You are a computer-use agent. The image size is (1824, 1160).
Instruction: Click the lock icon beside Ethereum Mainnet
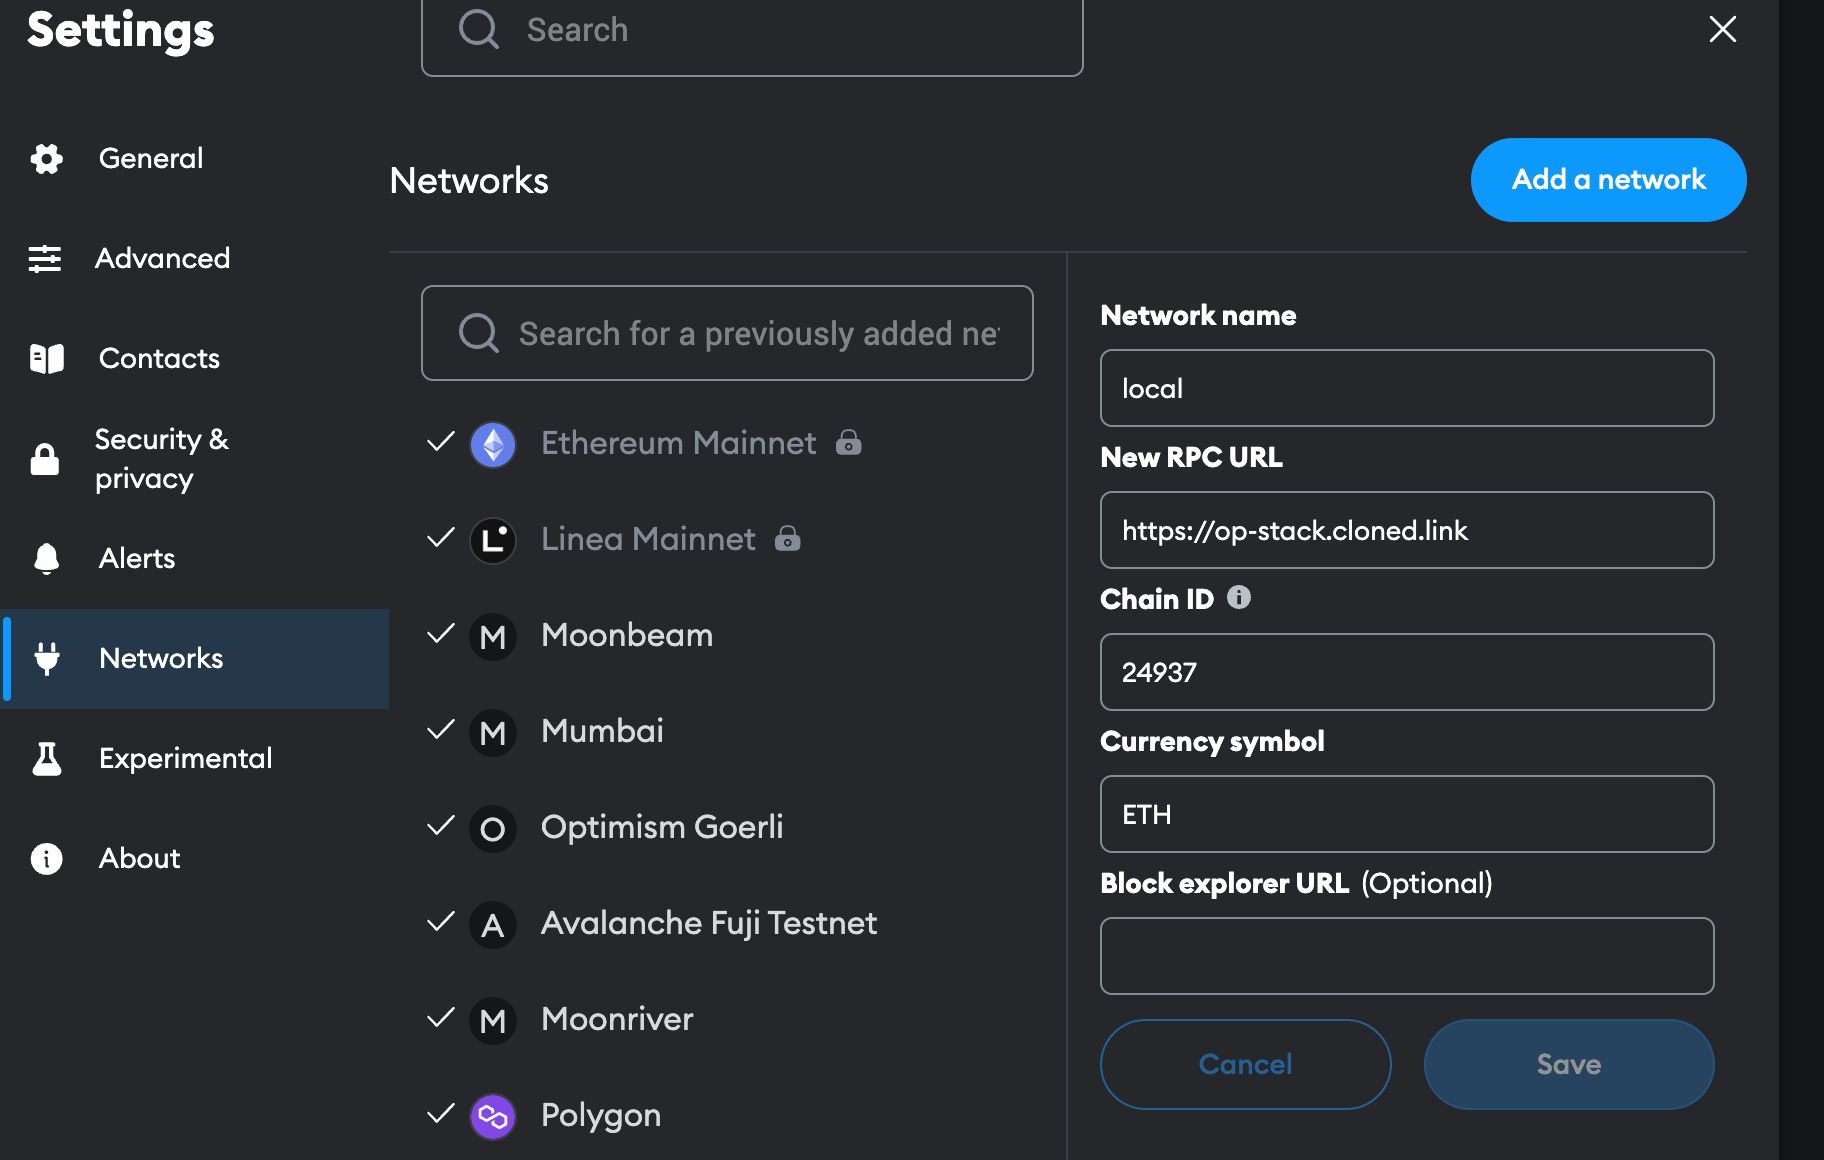click(x=849, y=442)
